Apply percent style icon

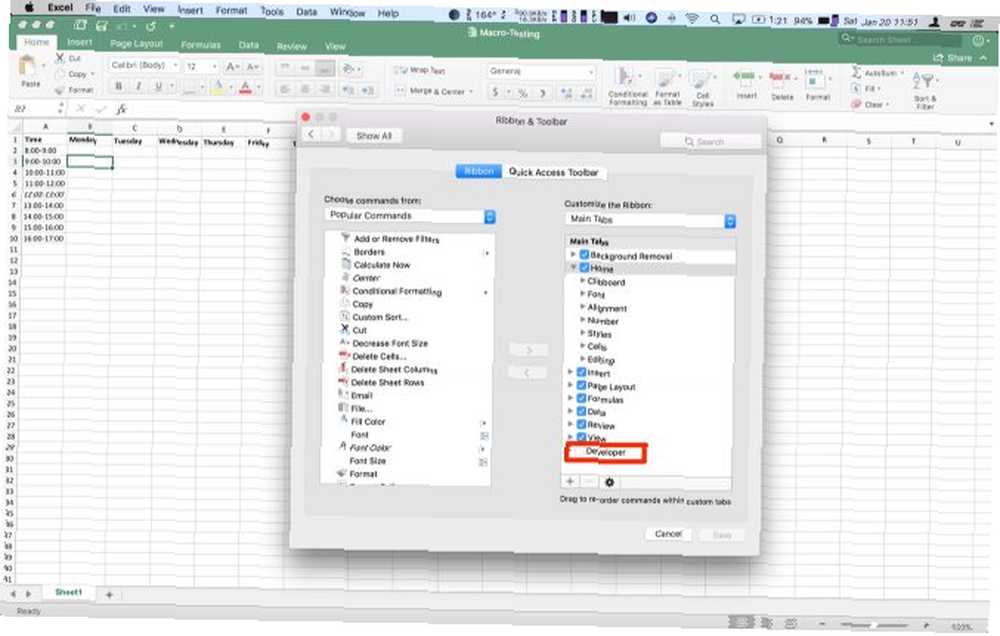(522, 93)
